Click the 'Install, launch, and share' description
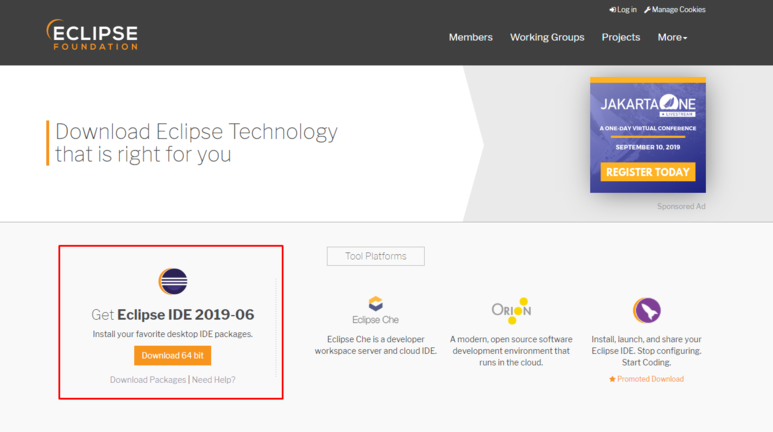This screenshot has width=773, height=432. [646, 351]
